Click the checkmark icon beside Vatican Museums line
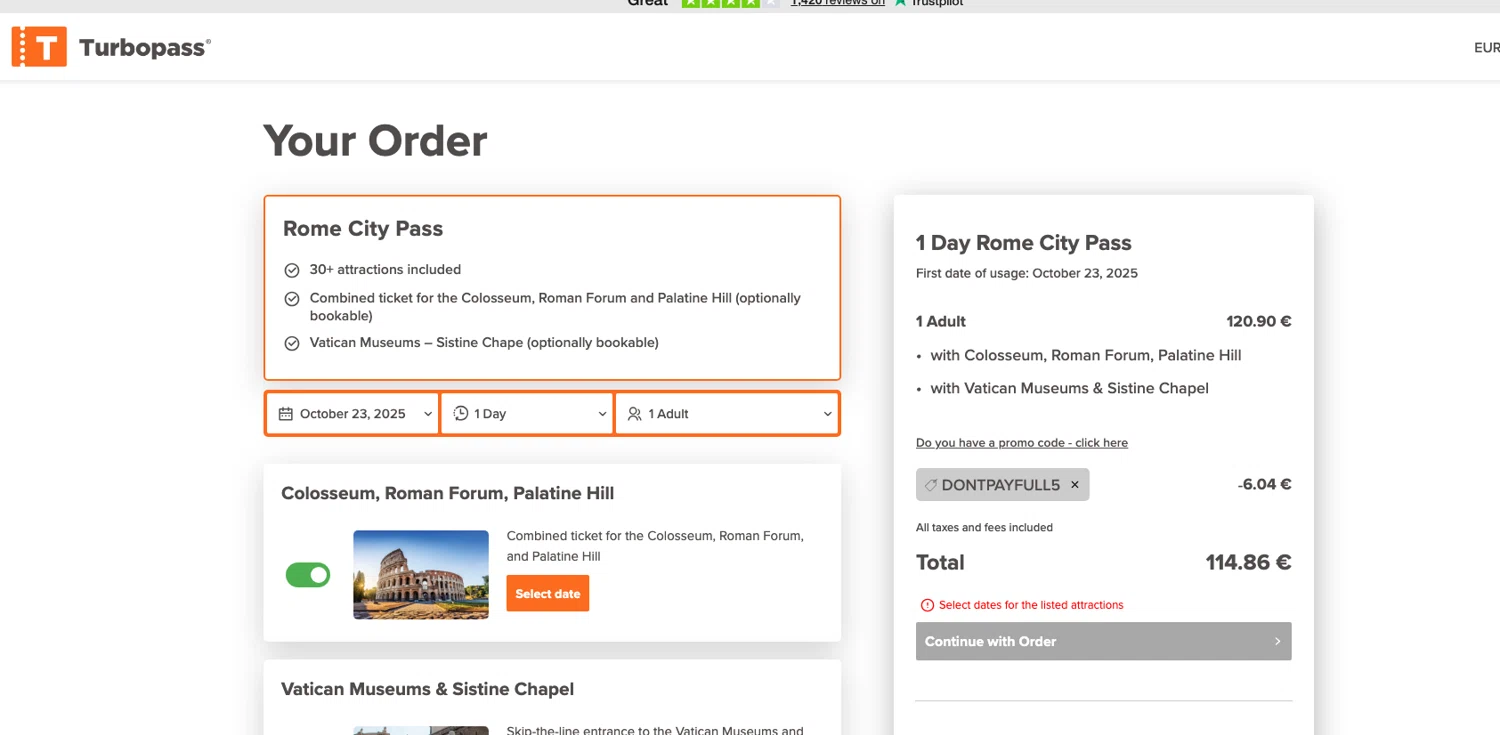The height and width of the screenshot is (735, 1500). click(292, 343)
